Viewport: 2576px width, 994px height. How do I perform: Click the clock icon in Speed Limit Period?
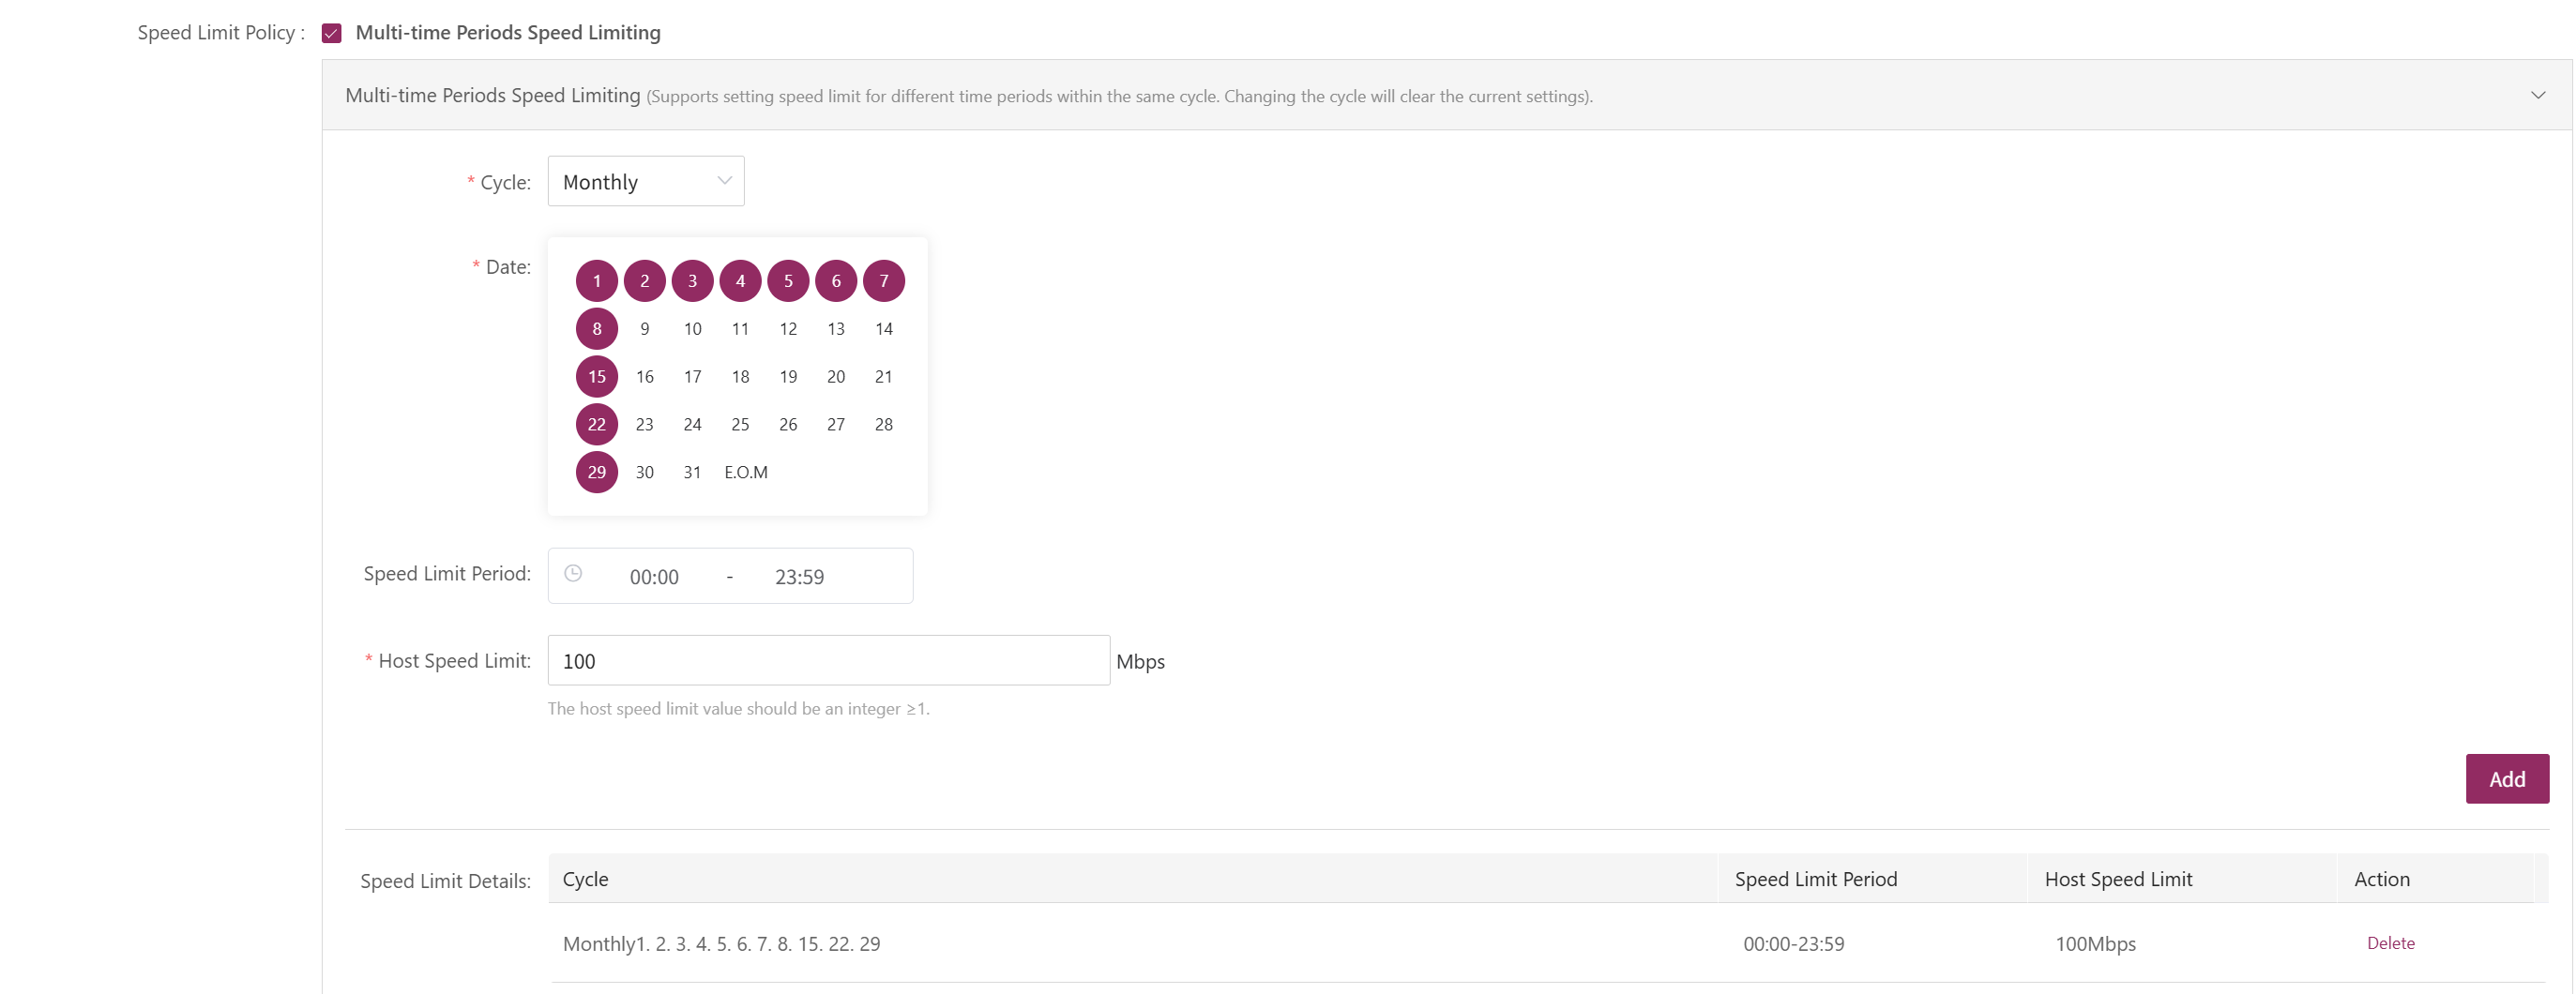(573, 574)
